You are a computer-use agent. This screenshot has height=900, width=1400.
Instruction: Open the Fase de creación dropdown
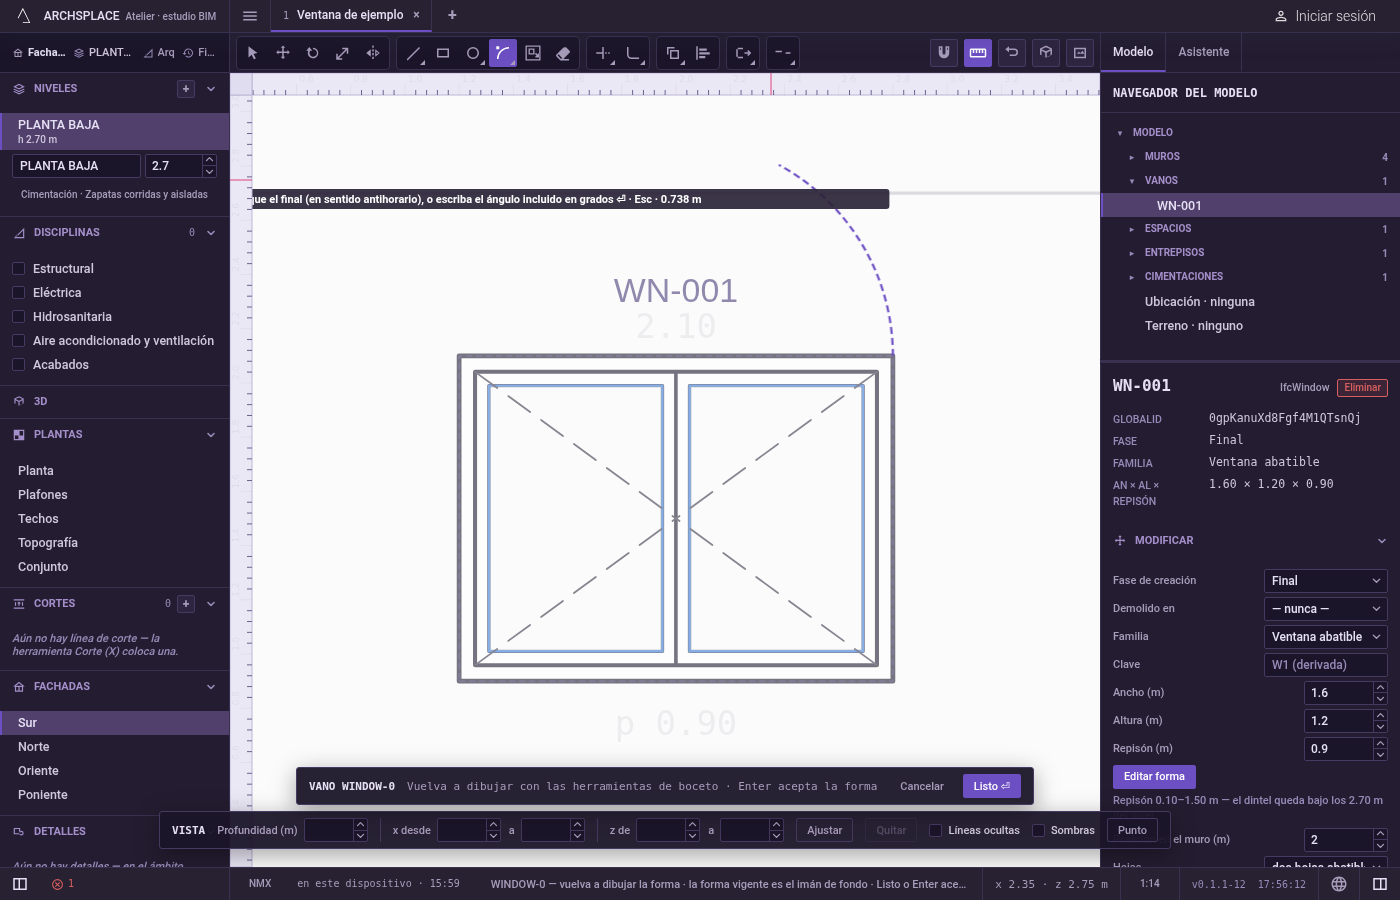(1326, 581)
